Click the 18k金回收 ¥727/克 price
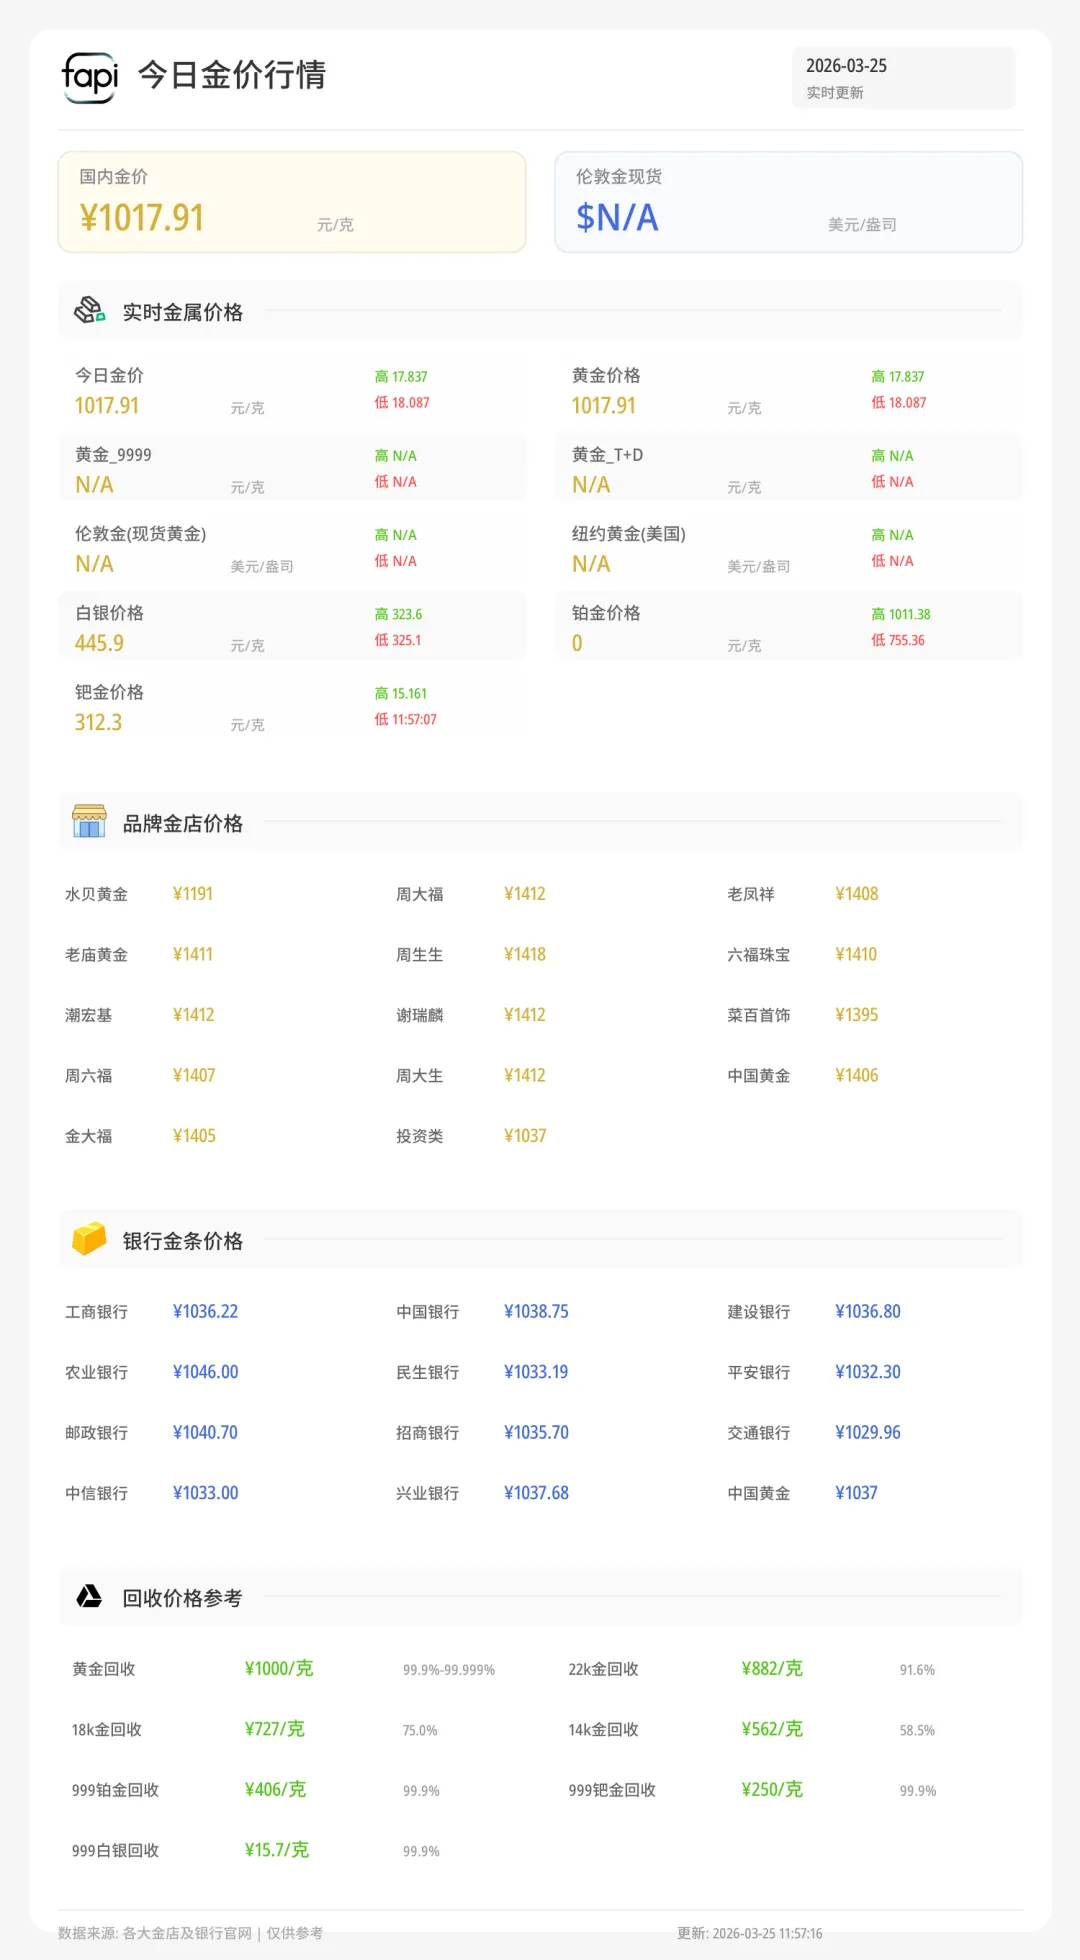This screenshot has height=1960, width=1080. coord(275,1729)
